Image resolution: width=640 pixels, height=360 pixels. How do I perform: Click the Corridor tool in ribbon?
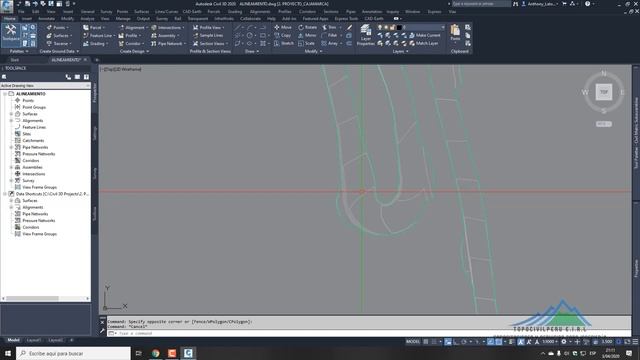[x=131, y=43]
